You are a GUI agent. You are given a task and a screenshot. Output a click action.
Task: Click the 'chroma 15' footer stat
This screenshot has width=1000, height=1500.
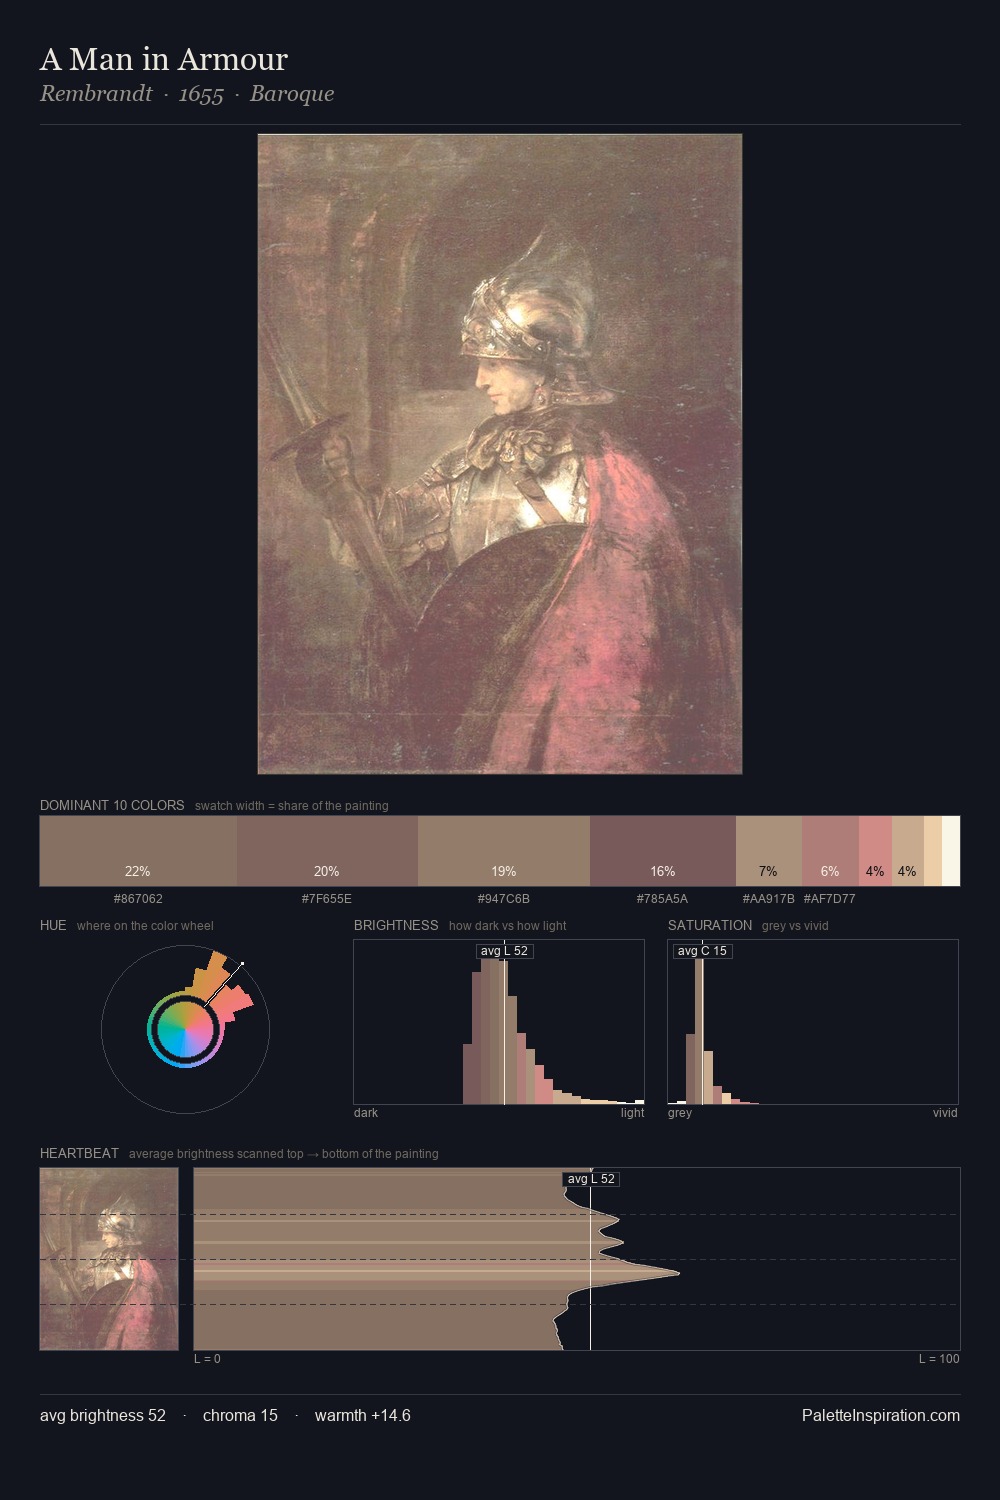(240, 1415)
